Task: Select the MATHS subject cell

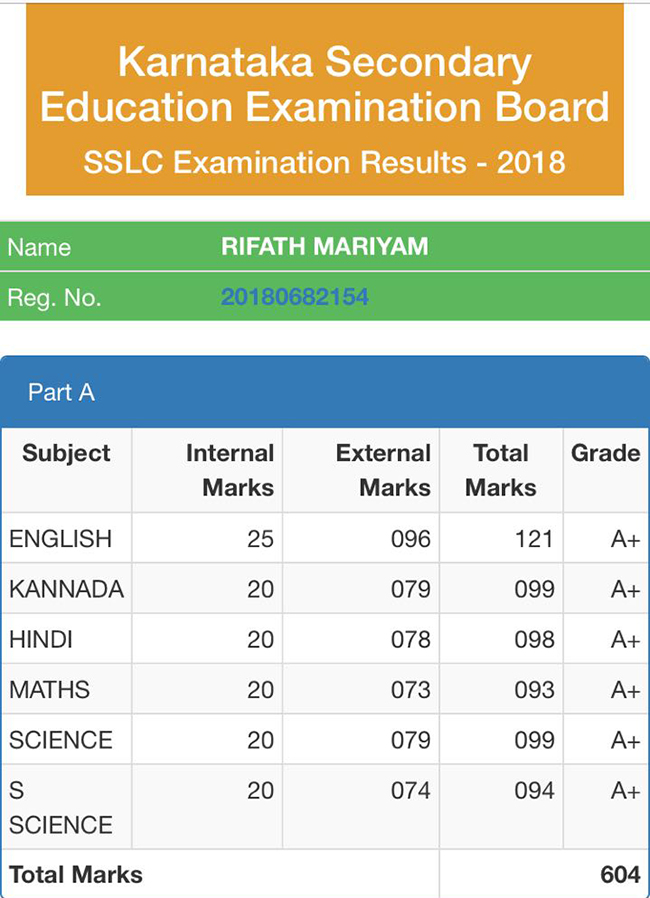Action: [49, 689]
